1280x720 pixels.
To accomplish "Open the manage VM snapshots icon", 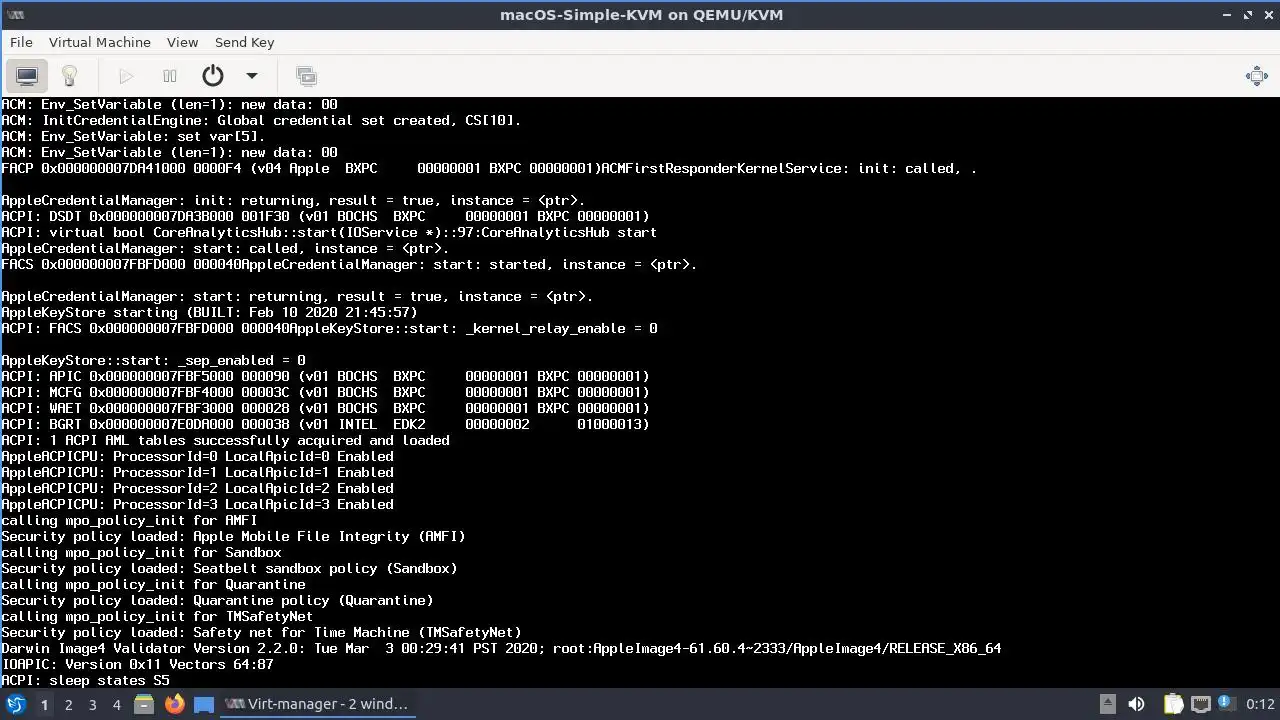I will [x=306, y=76].
